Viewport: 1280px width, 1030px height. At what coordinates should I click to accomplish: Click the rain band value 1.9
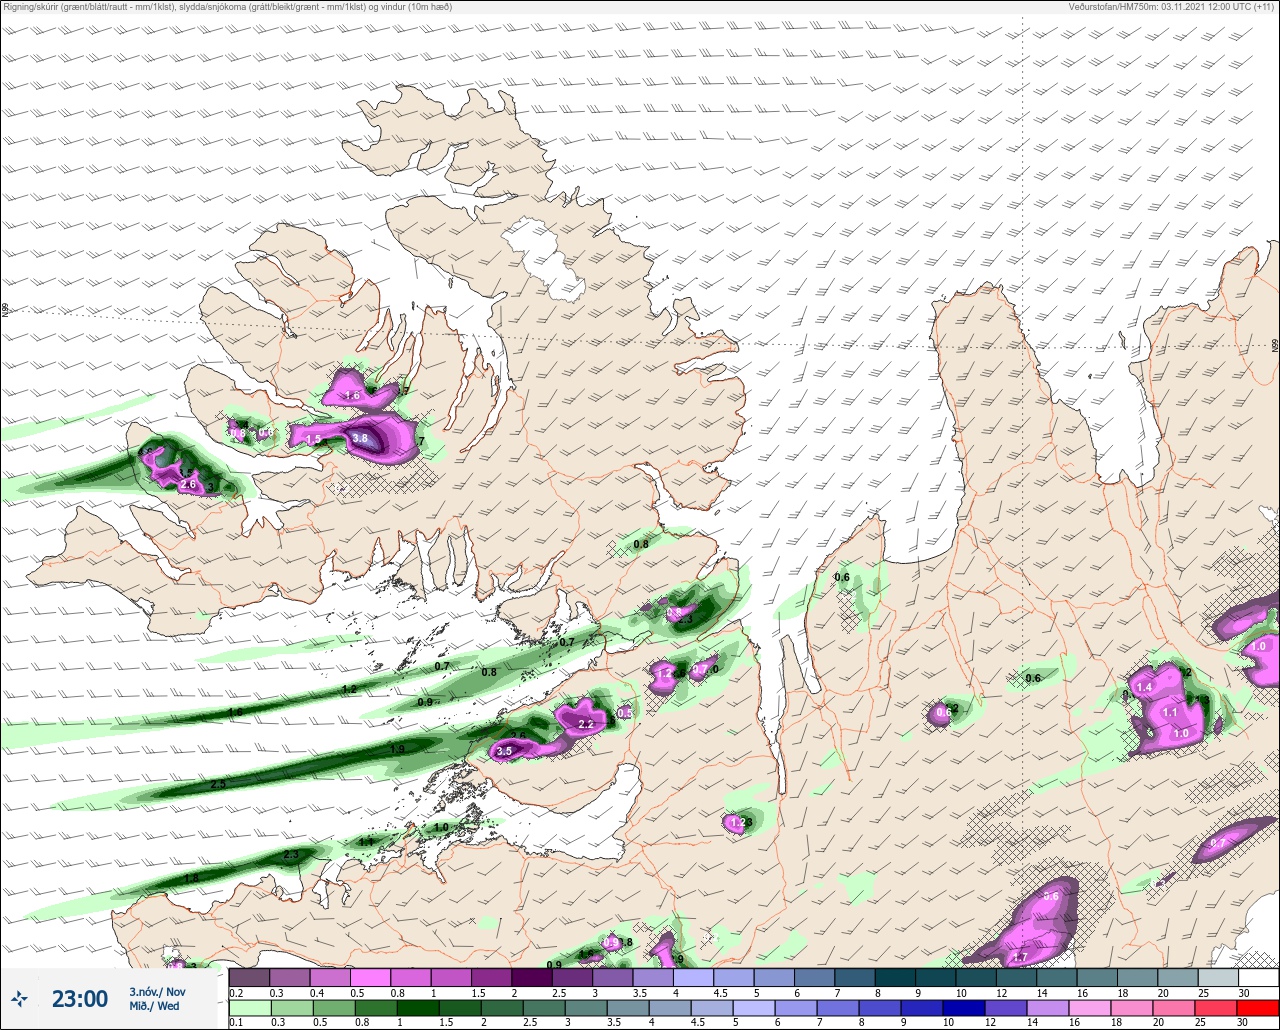(x=397, y=749)
